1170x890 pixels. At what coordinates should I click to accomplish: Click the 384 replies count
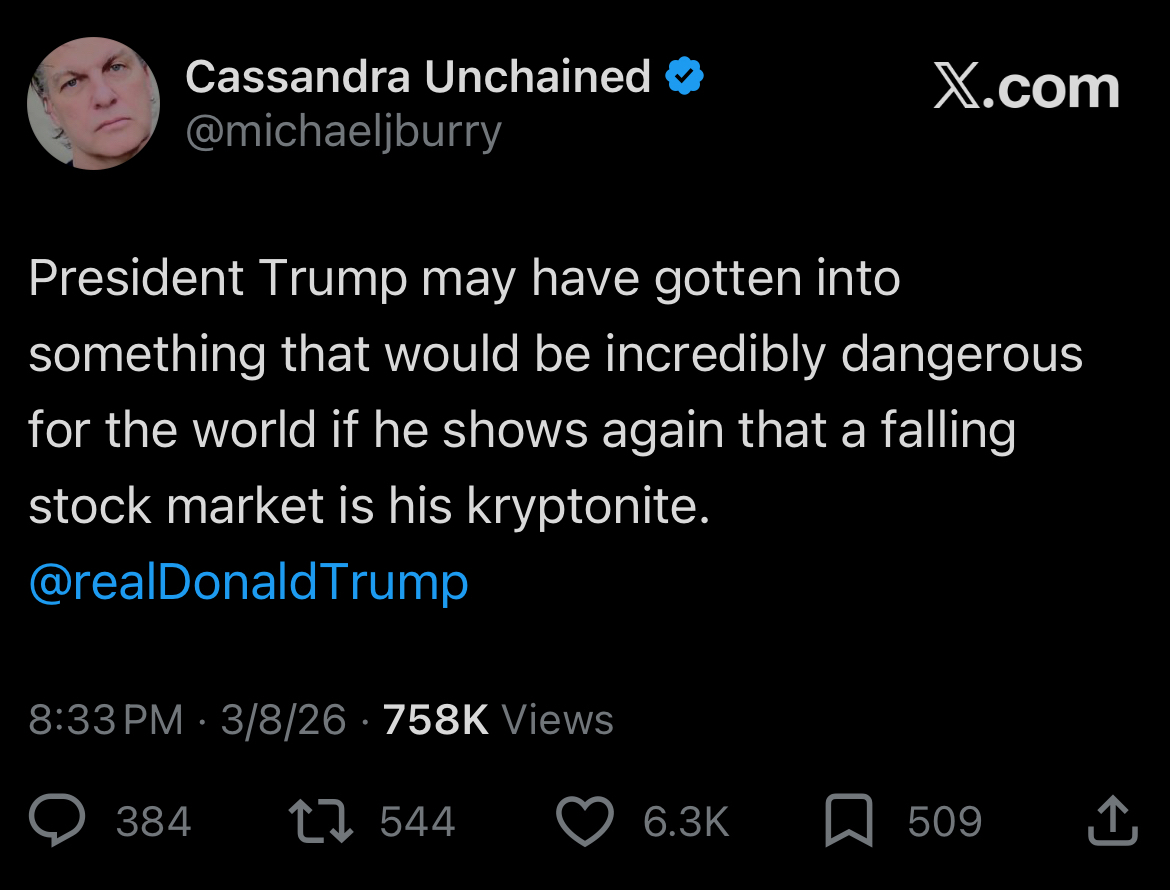tap(154, 821)
